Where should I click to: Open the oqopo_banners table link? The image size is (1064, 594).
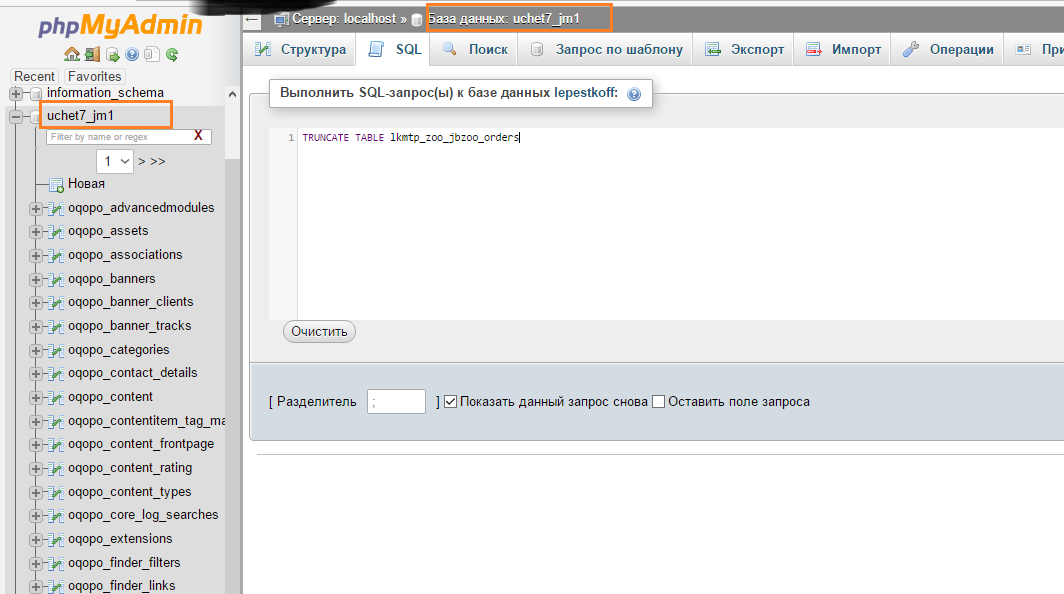coord(111,278)
